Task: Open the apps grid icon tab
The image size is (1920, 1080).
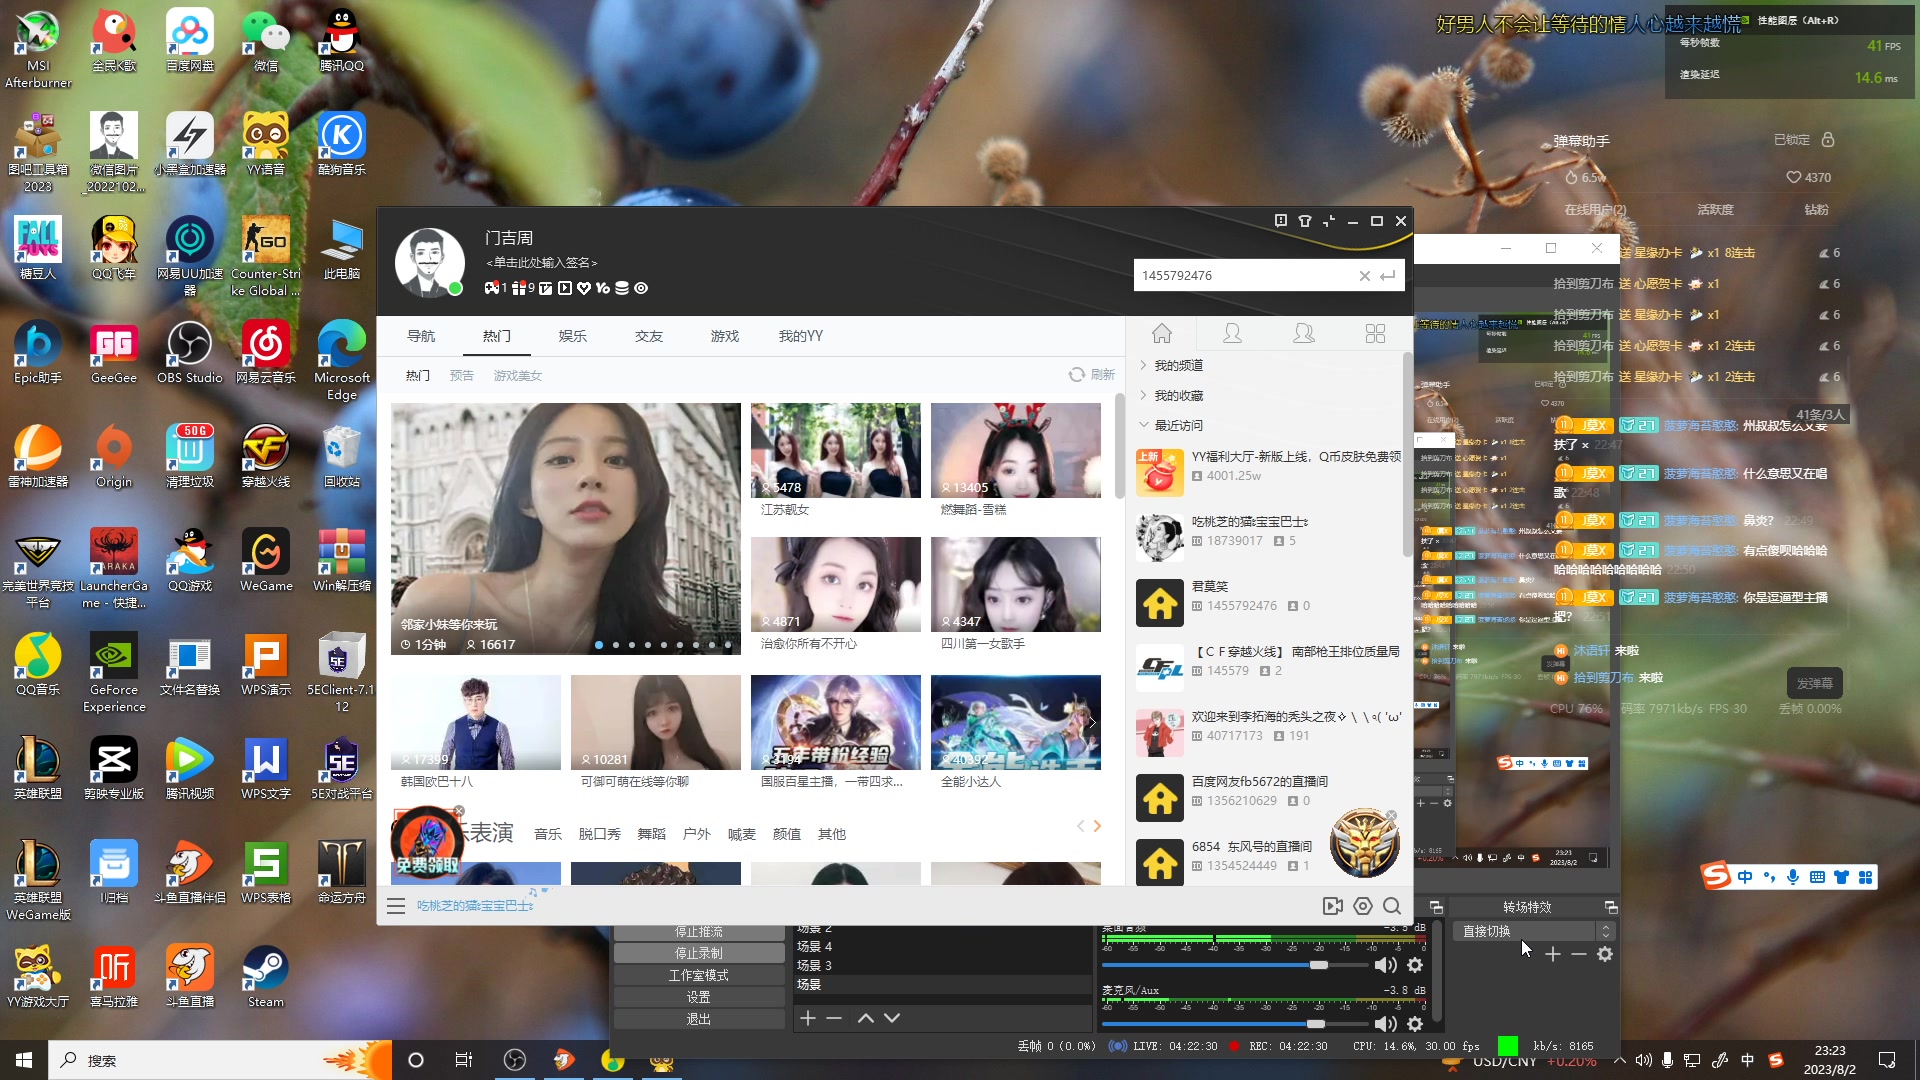Action: [x=1375, y=334]
